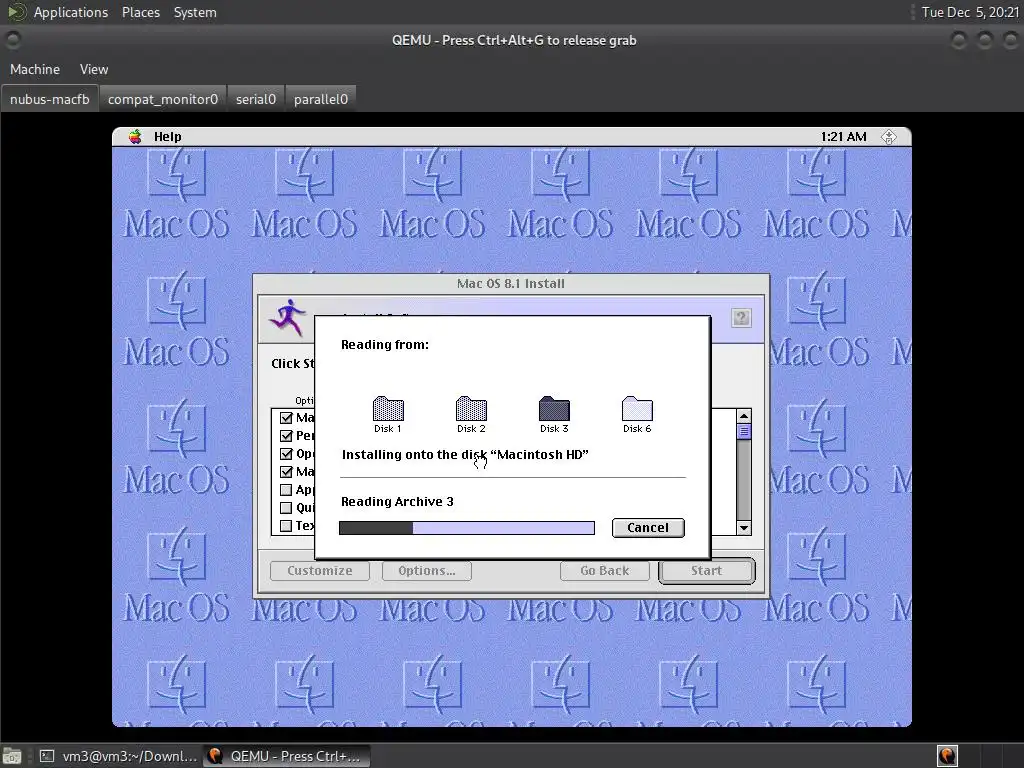Toggle the unchecked 'Te' checkbox
This screenshot has width=1024, height=768.
(x=286, y=526)
